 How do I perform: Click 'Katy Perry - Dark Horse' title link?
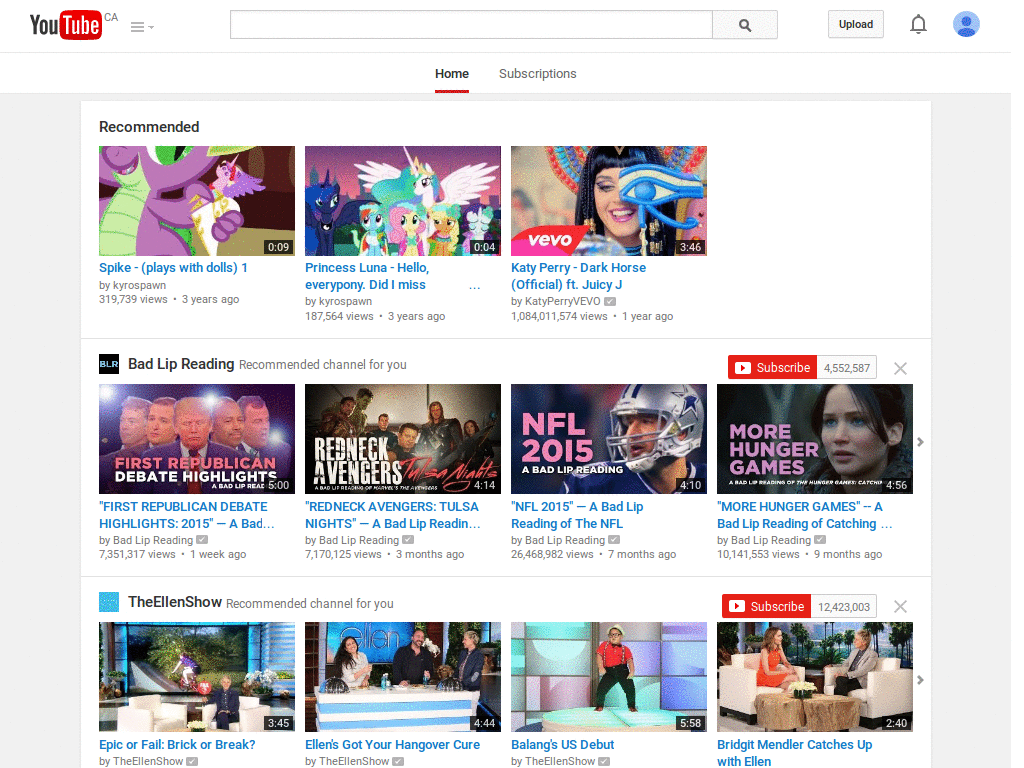click(578, 276)
